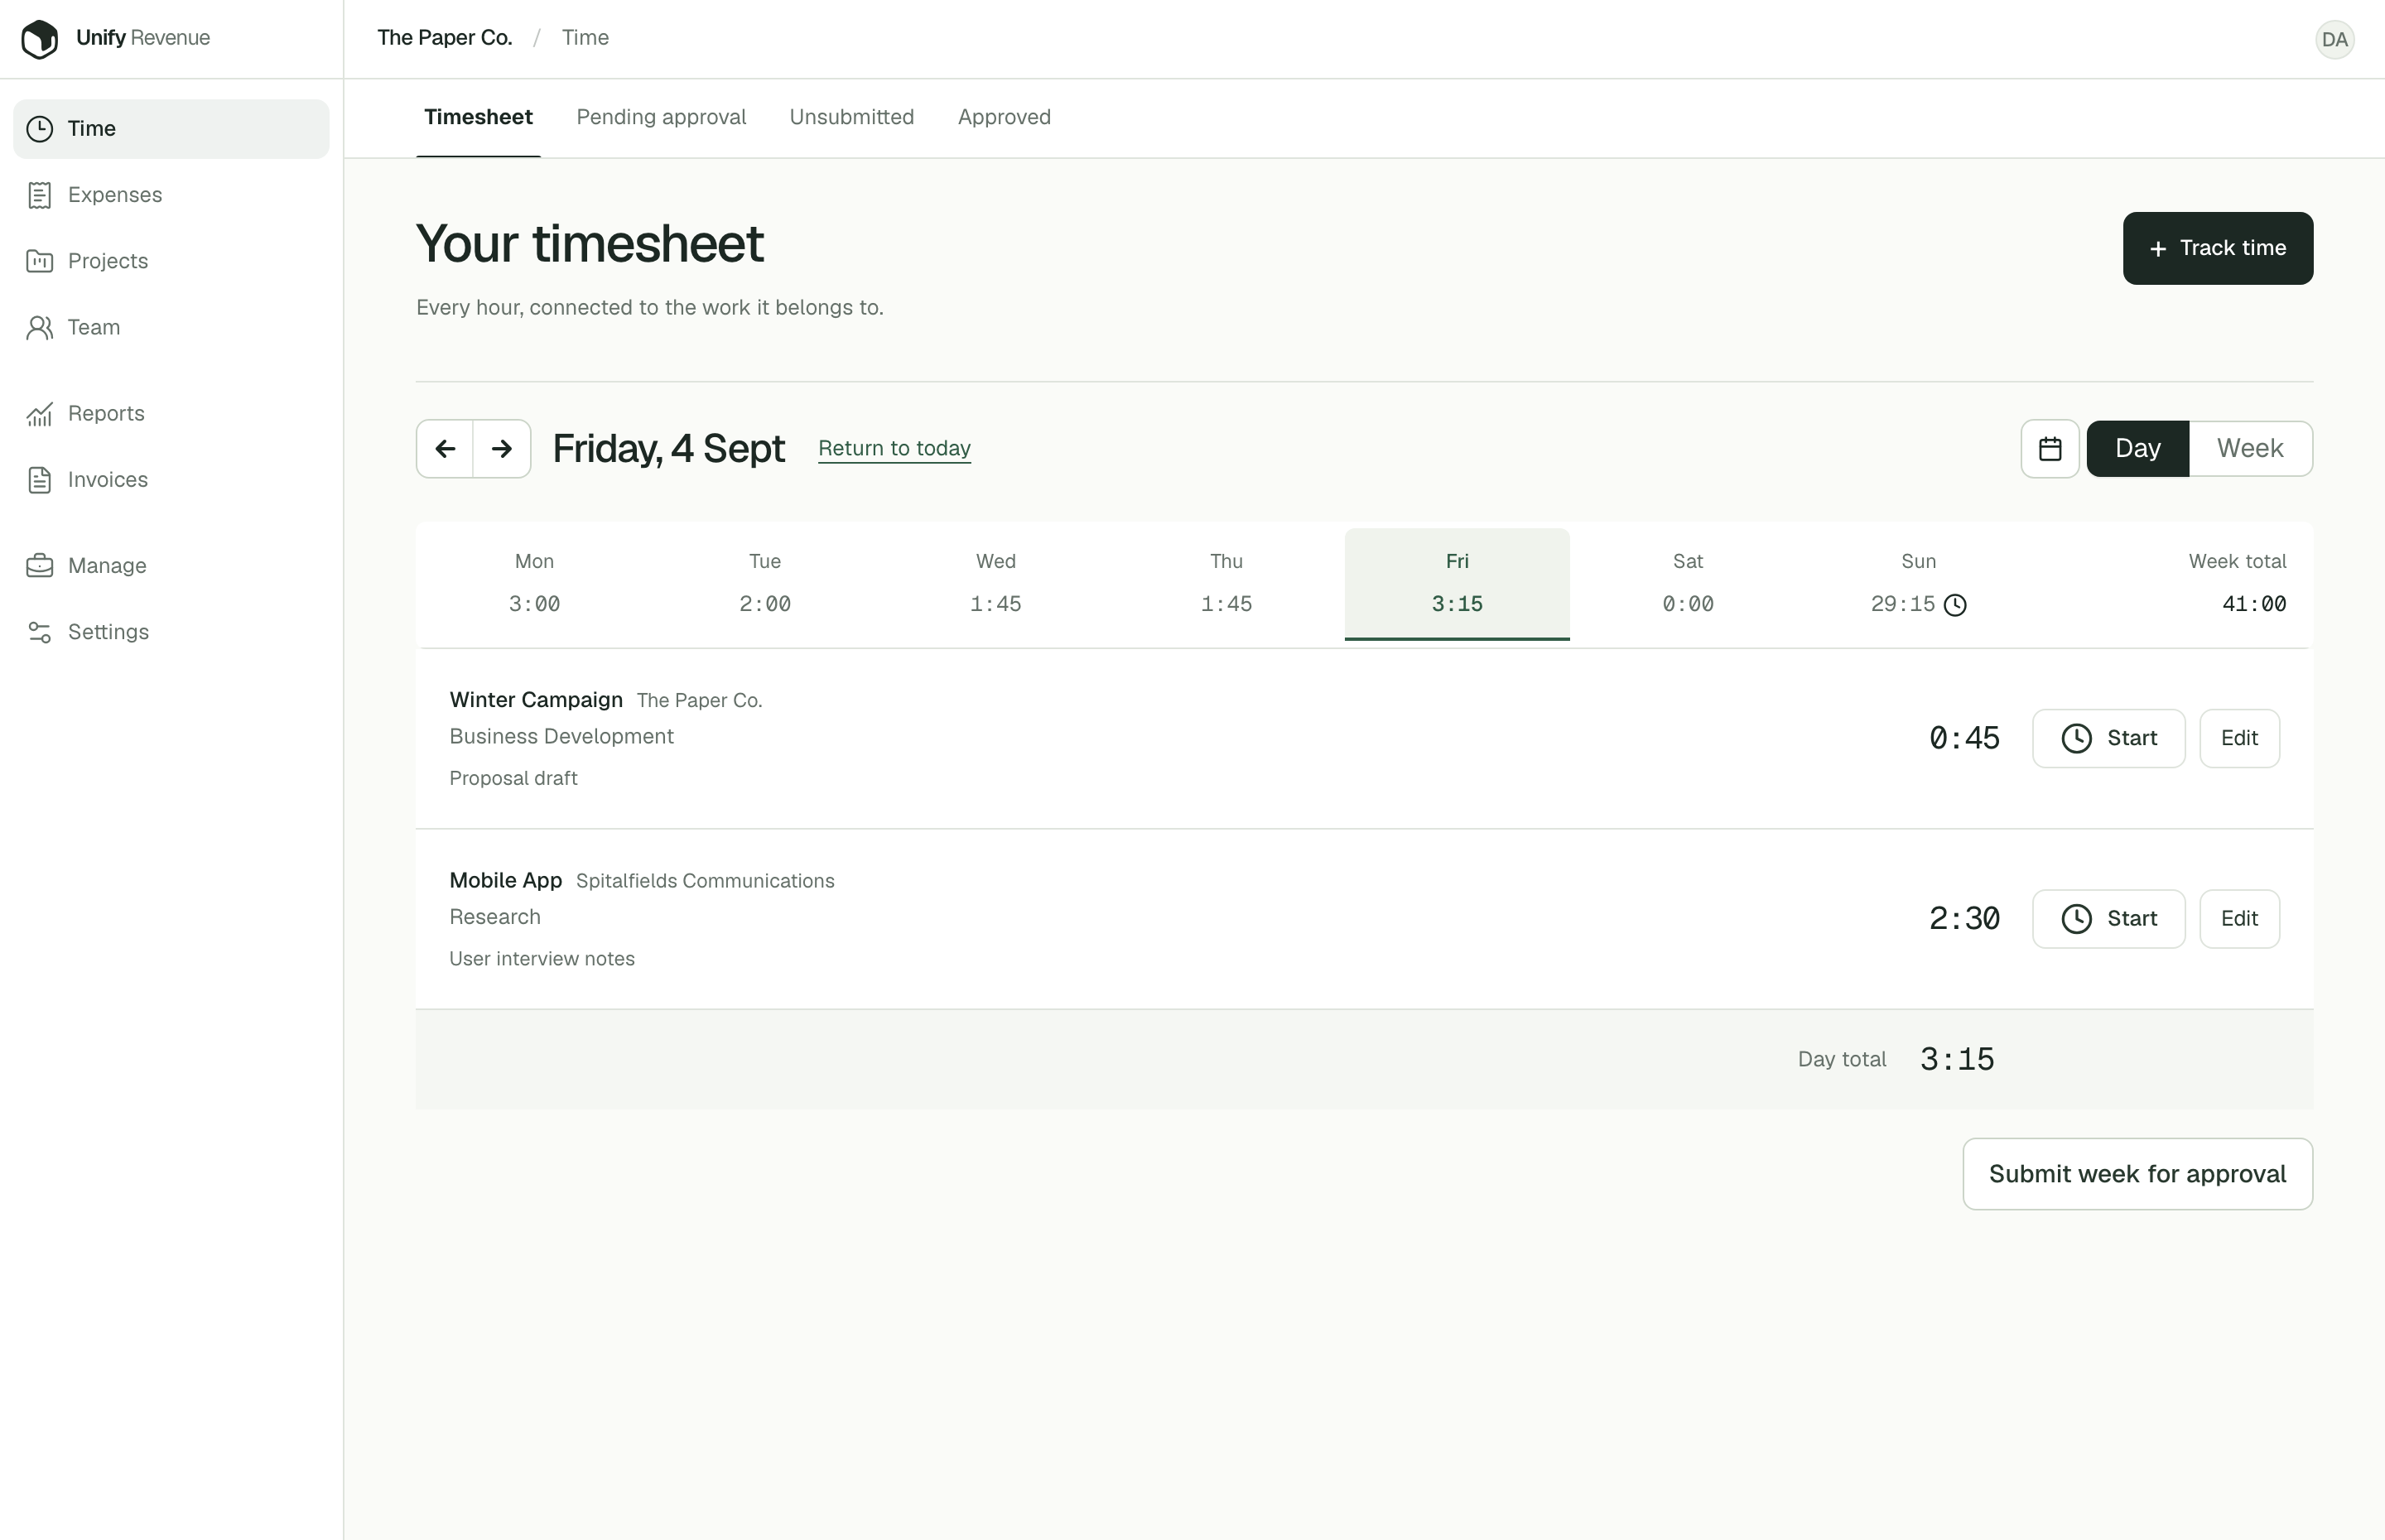Image resolution: width=2385 pixels, height=1540 pixels.
Task: Open Time in the sidebar
Action: coord(171,129)
